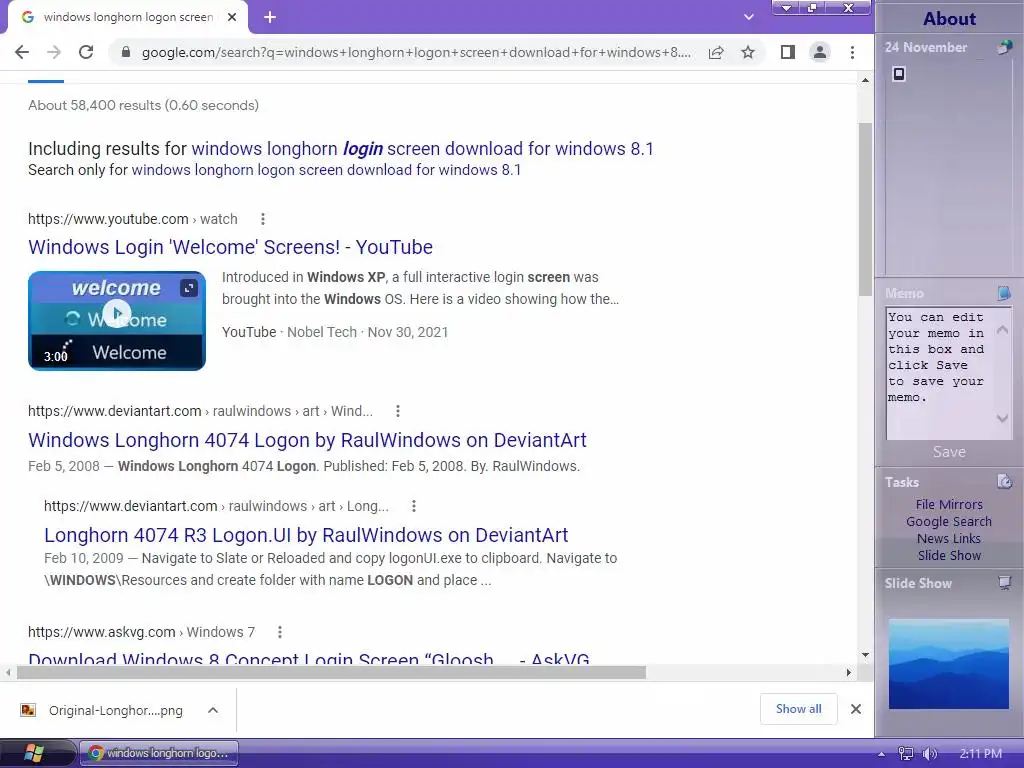Open options for first DeviantArt result
Screen dimensions: 1024x768
398,411
